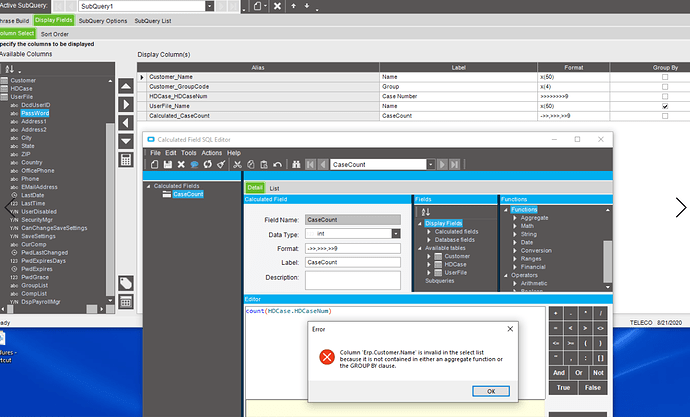Click the Paste clipboard toolbar icon

264,165
